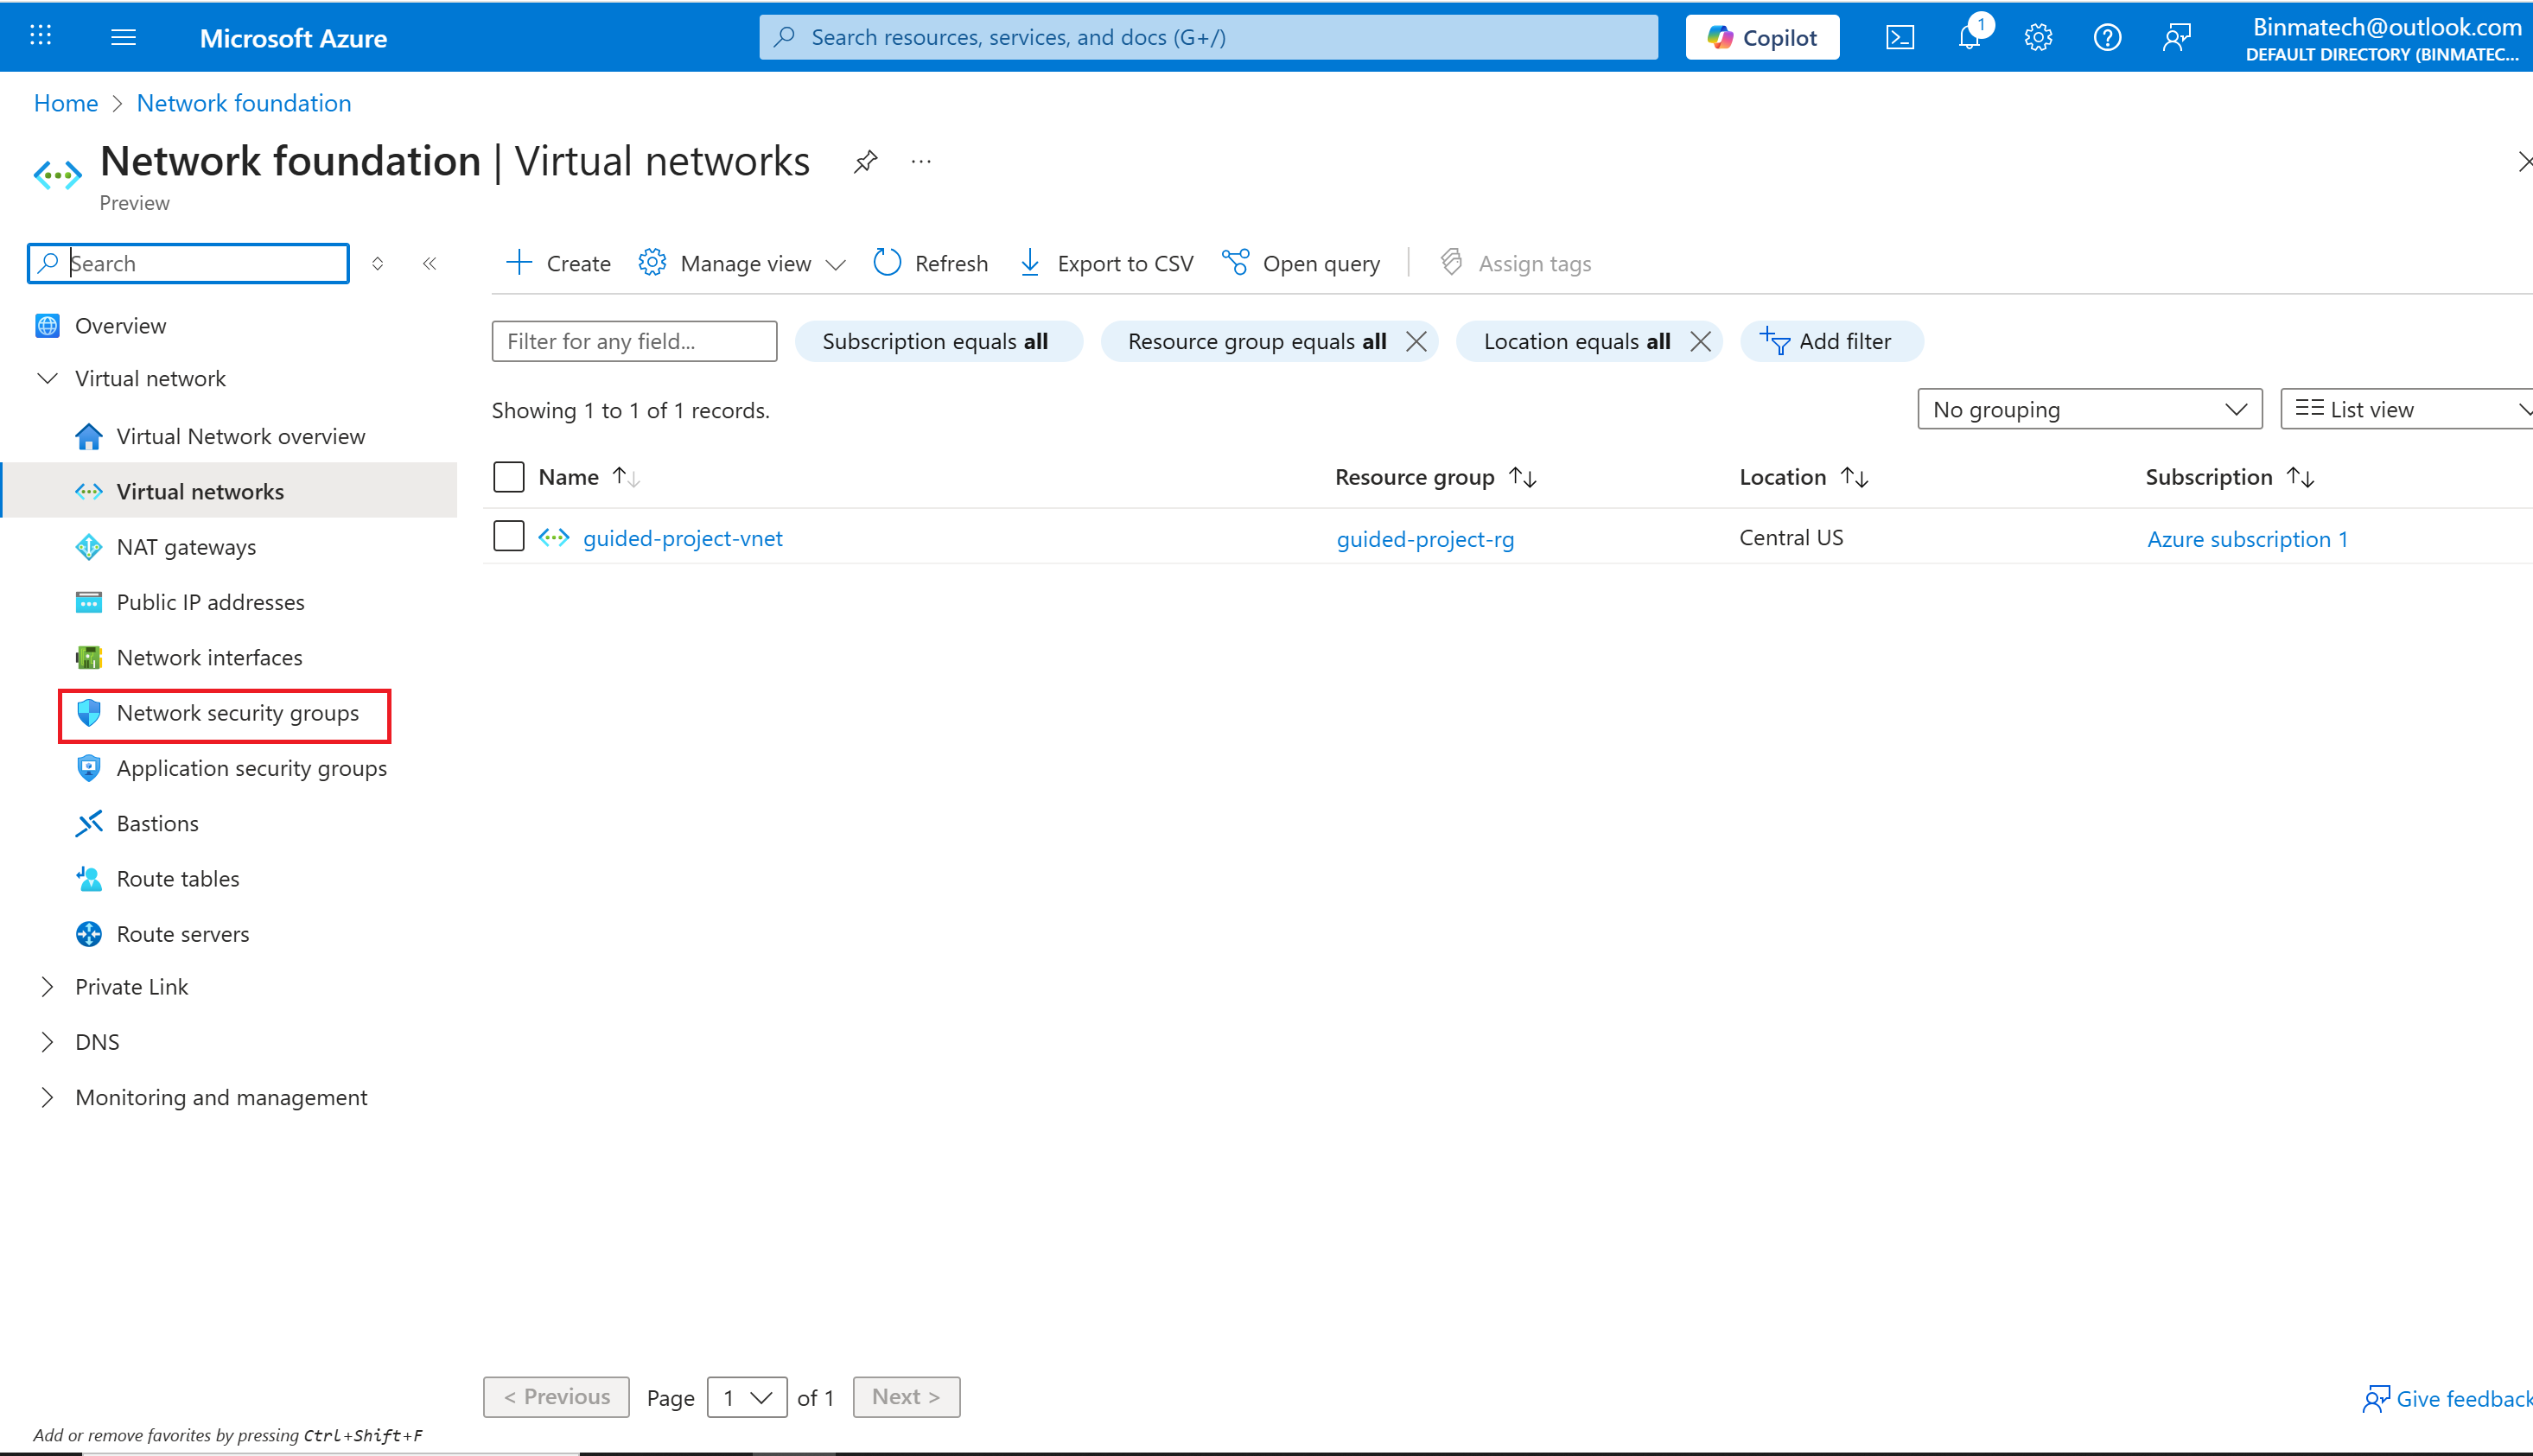The width and height of the screenshot is (2533, 1456).
Task: Open portal settings gear icon
Action: tap(2037, 37)
